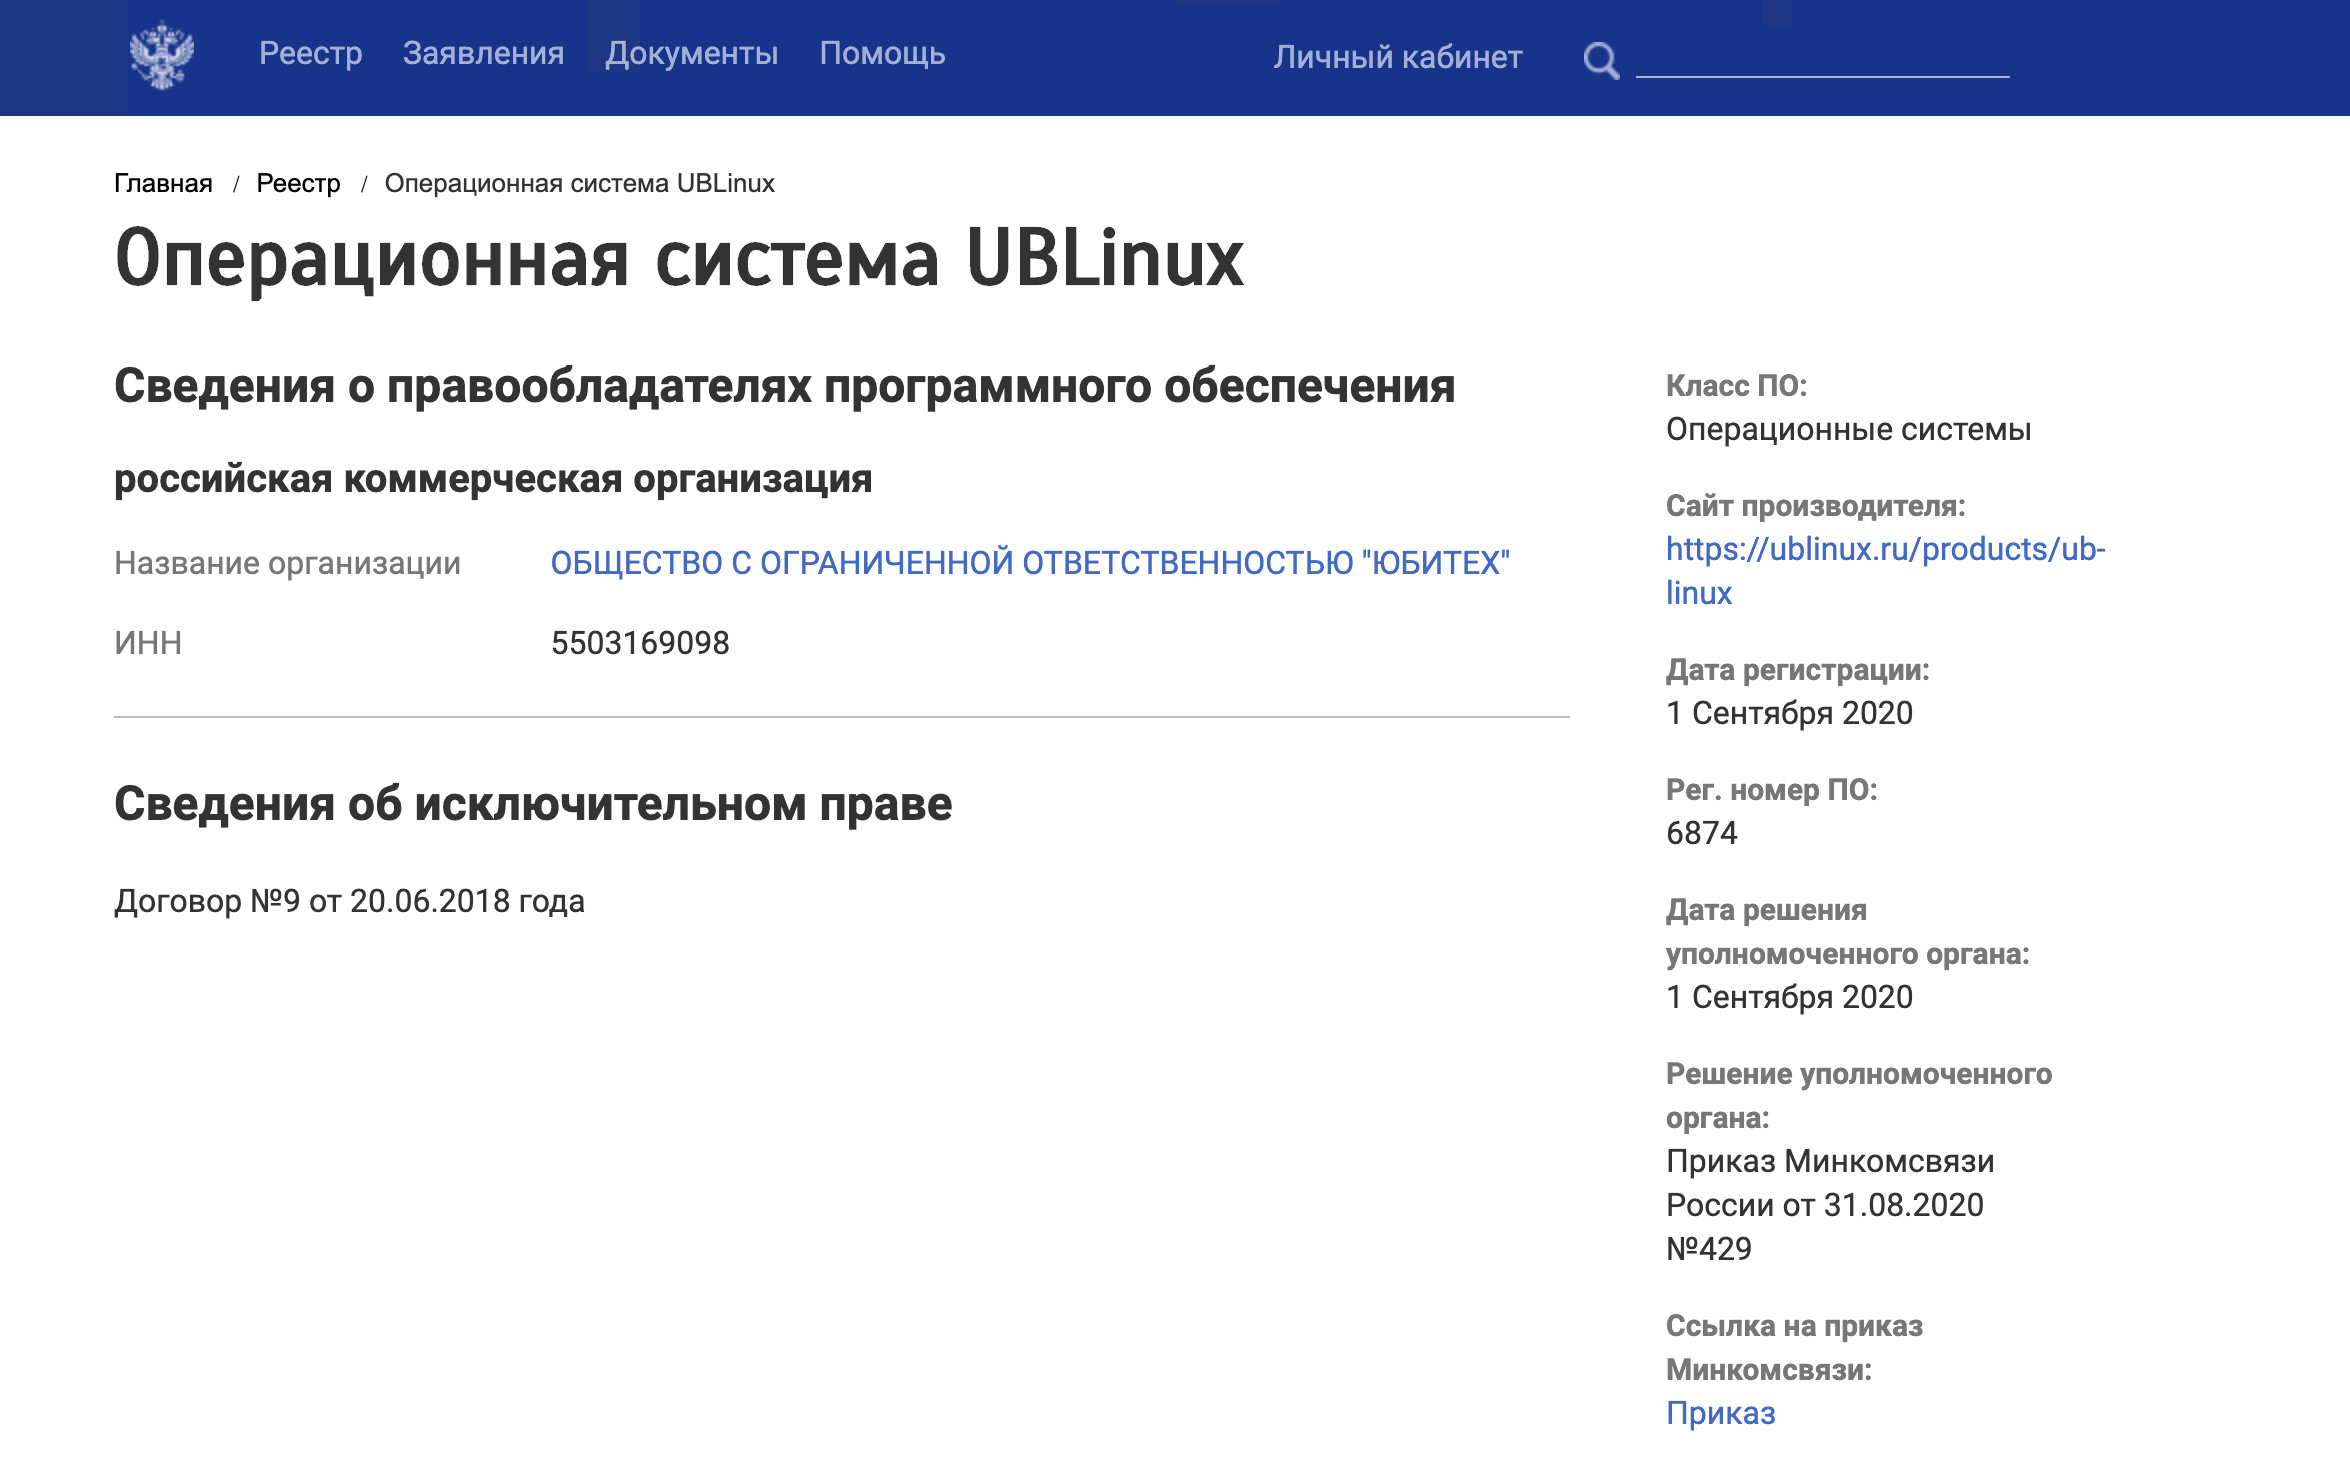This screenshot has height=1482, width=2350.
Task: Select breadcrumb text Операционная система UBLinux
Action: (579, 183)
